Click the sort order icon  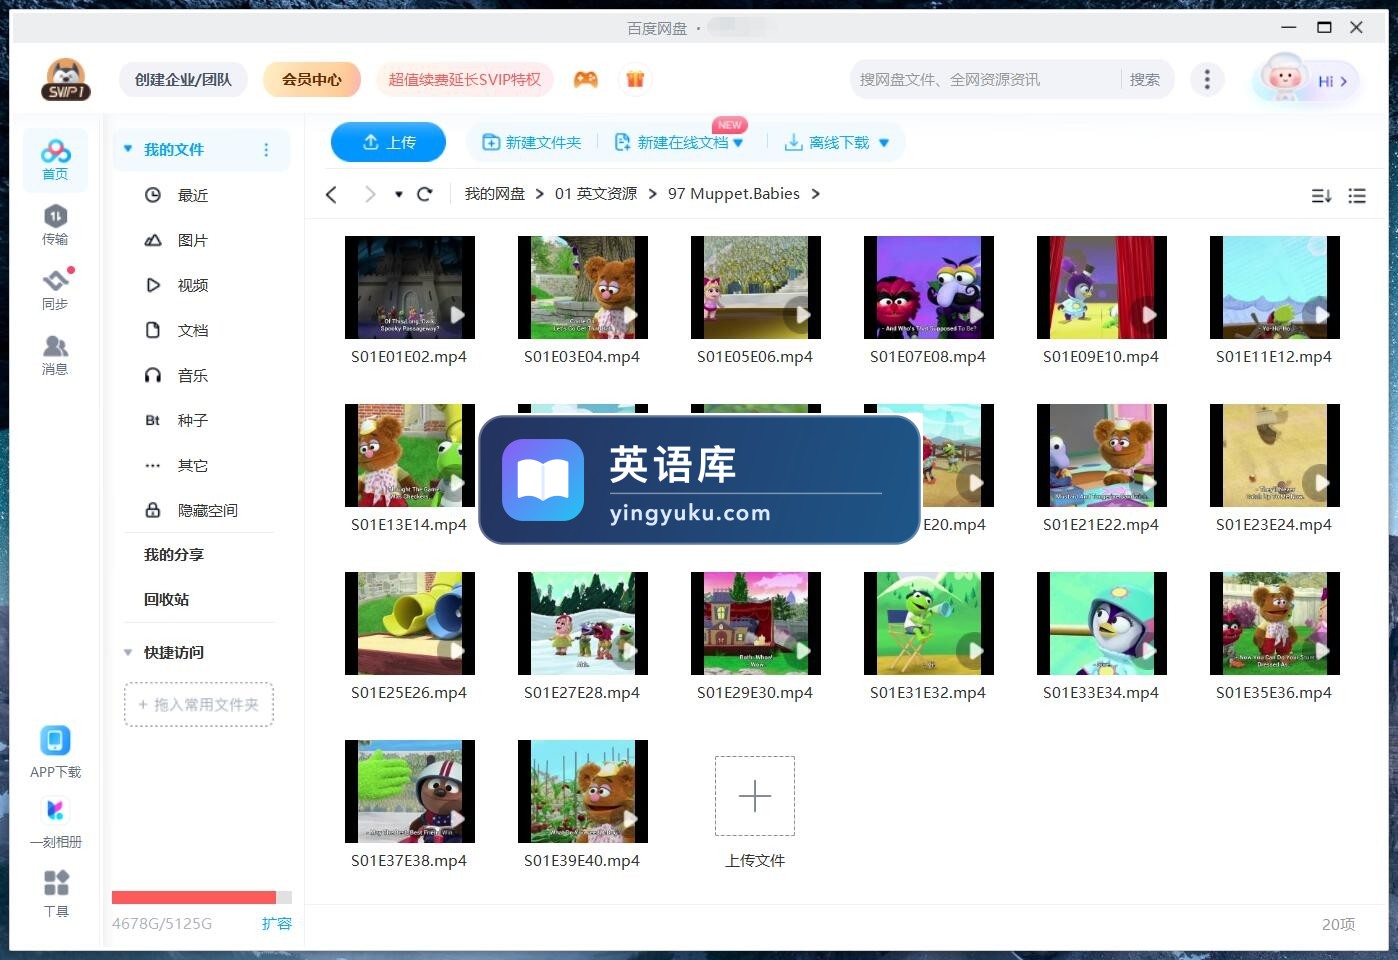(1321, 196)
